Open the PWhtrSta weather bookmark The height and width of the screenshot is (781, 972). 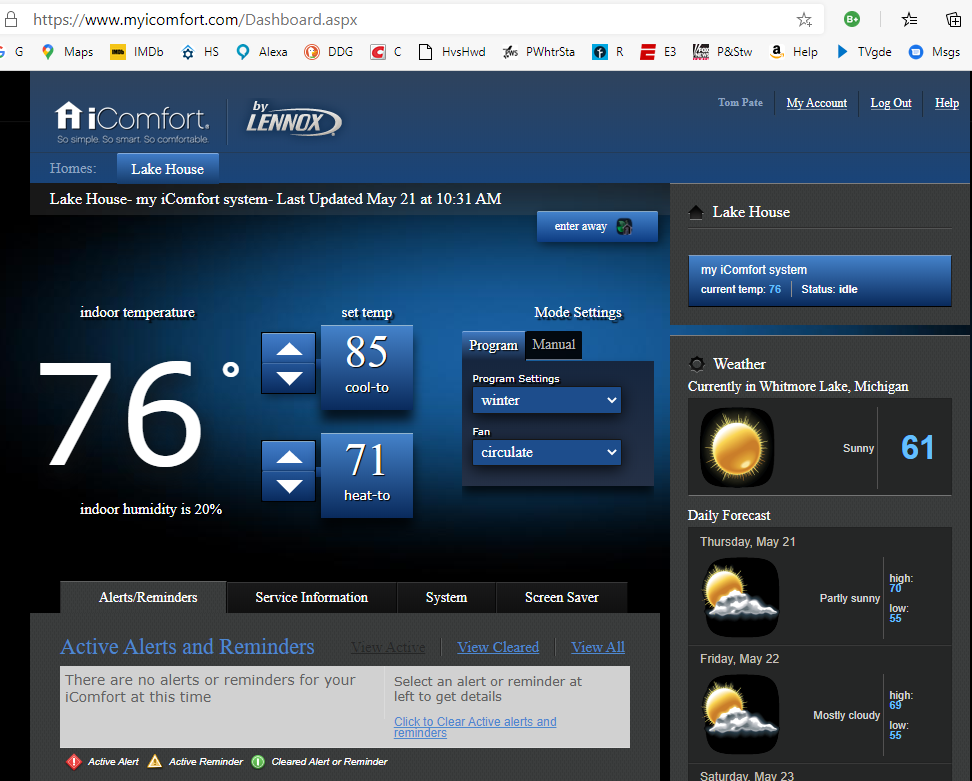539,52
